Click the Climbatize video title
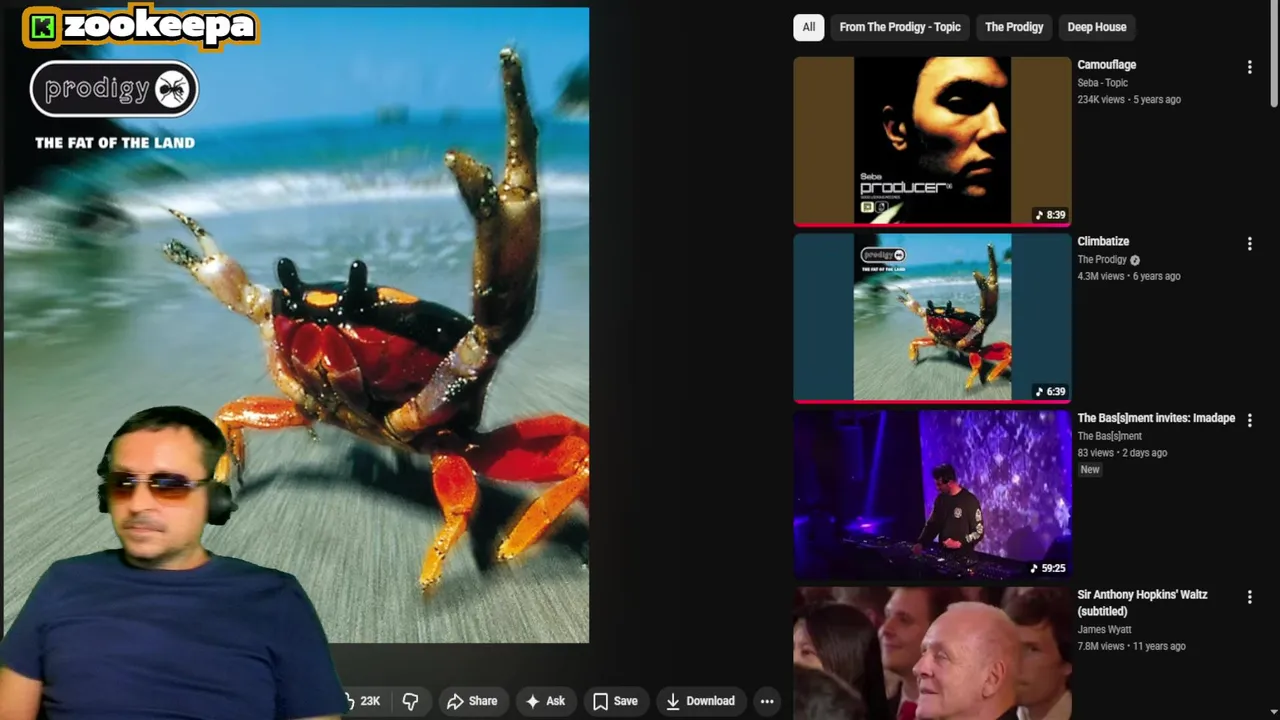The width and height of the screenshot is (1280, 720). coord(1103,241)
